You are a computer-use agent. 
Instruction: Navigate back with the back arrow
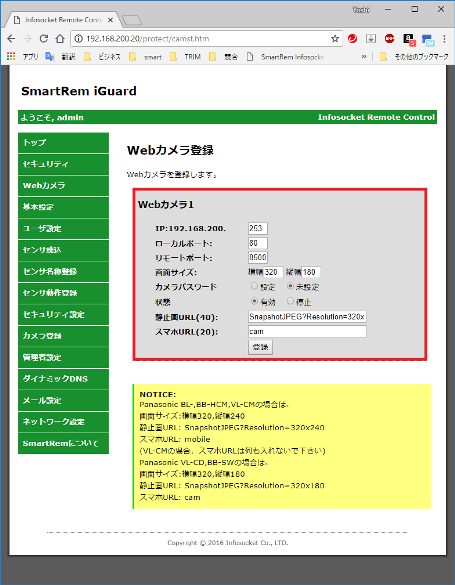click(x=11, y=38)
